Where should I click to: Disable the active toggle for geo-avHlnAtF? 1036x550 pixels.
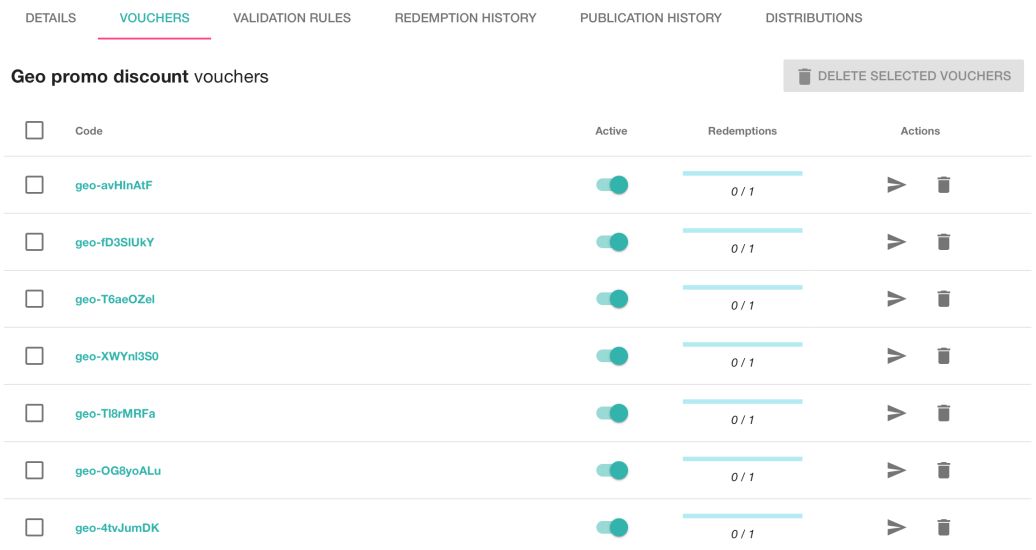[x=612, y=185]
